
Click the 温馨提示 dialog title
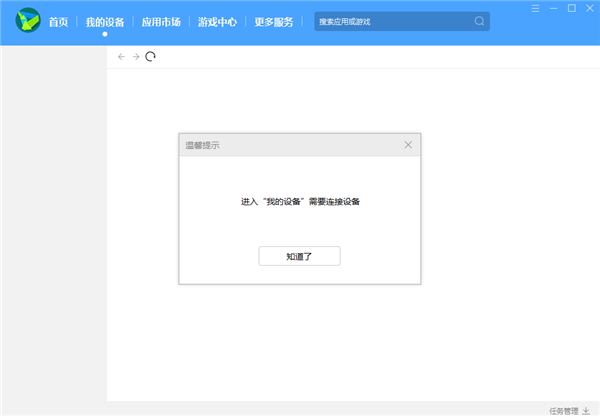202,145
